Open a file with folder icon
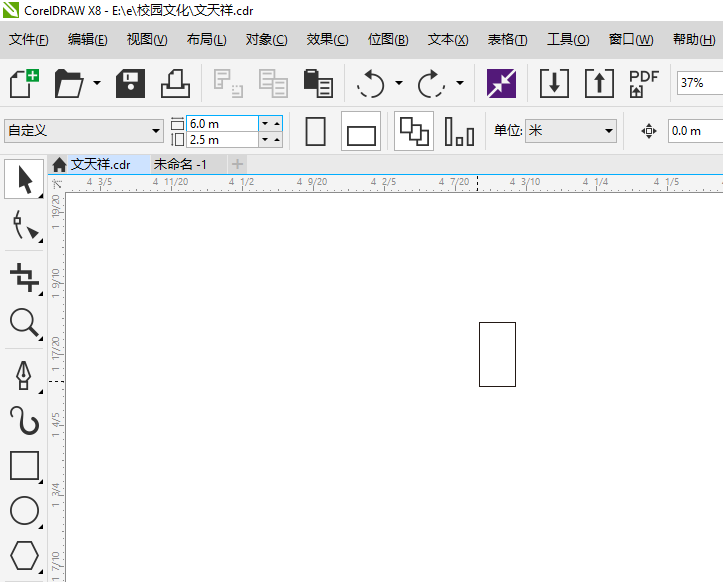723x582 pixels. (x=69, y=83)
